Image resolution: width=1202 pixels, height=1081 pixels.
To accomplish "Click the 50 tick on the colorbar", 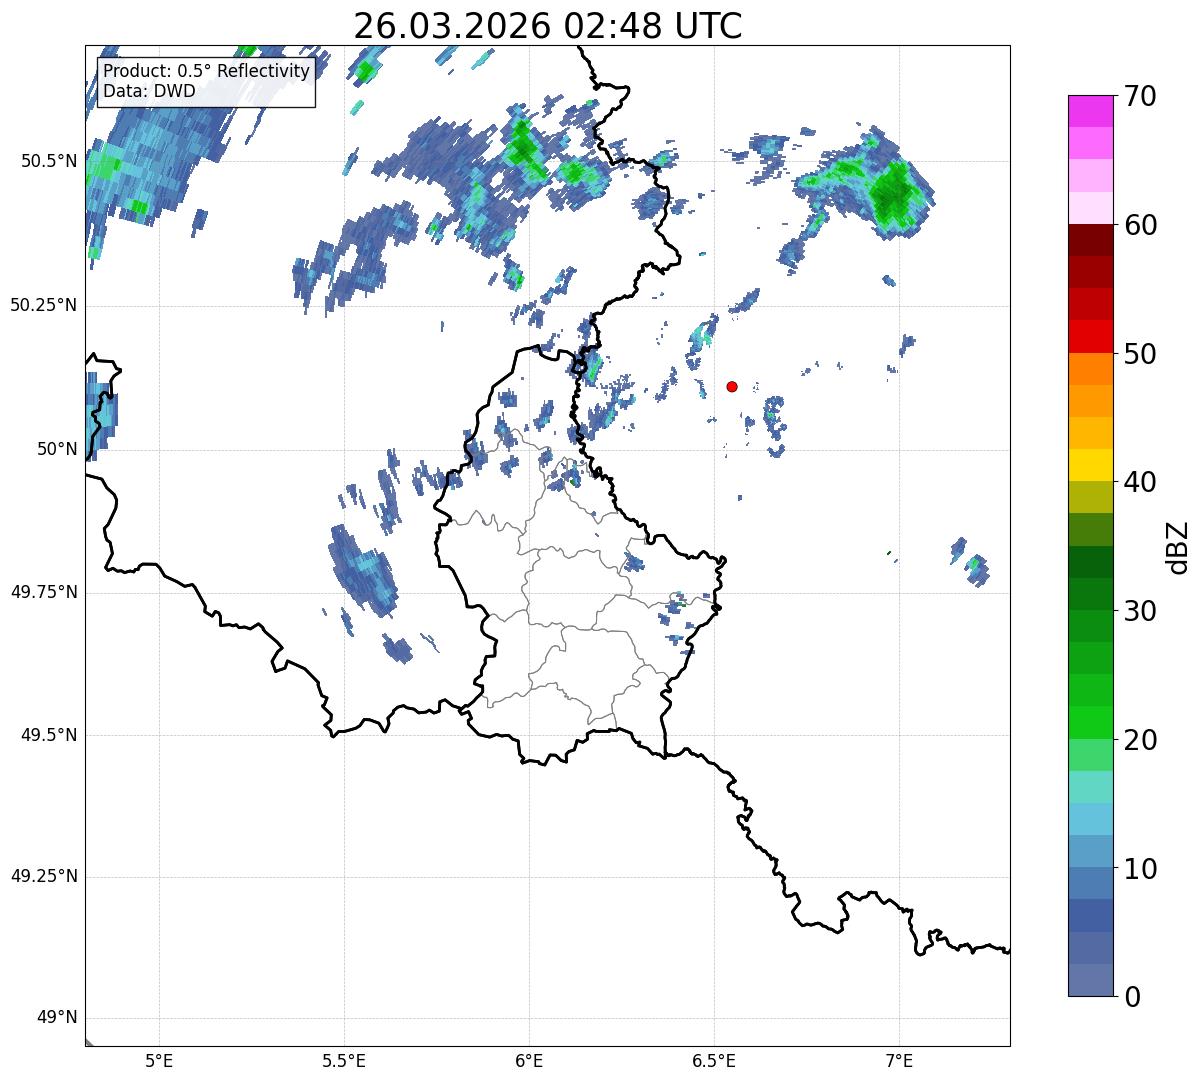I will click(1140, 354).
